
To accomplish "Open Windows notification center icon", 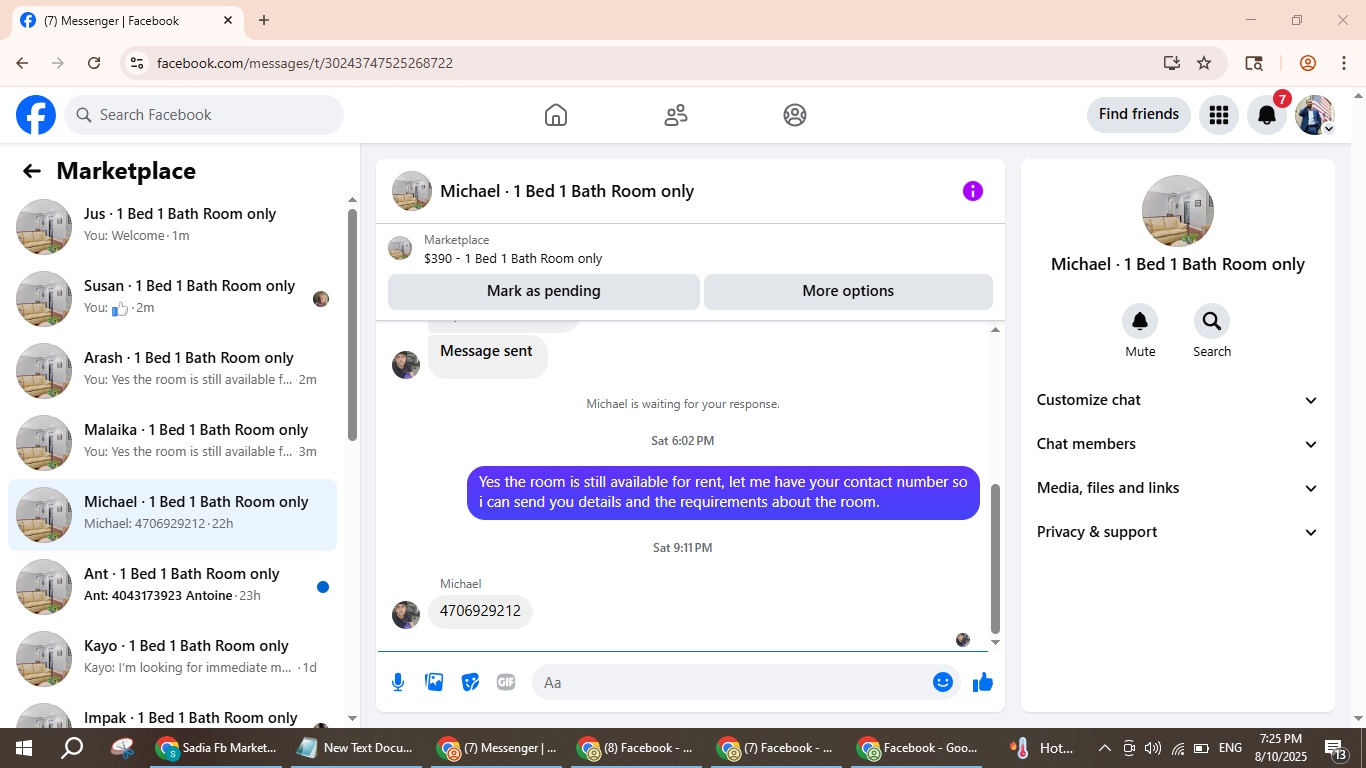I will click(x=1337, y=748).
